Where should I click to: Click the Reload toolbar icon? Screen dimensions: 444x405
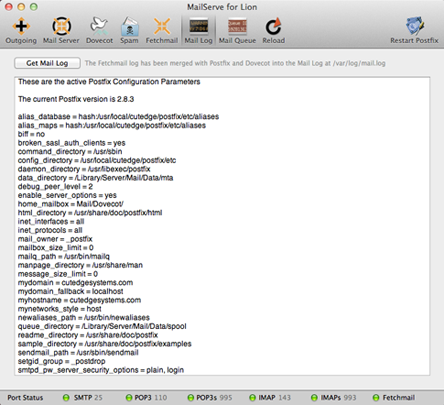273,30
